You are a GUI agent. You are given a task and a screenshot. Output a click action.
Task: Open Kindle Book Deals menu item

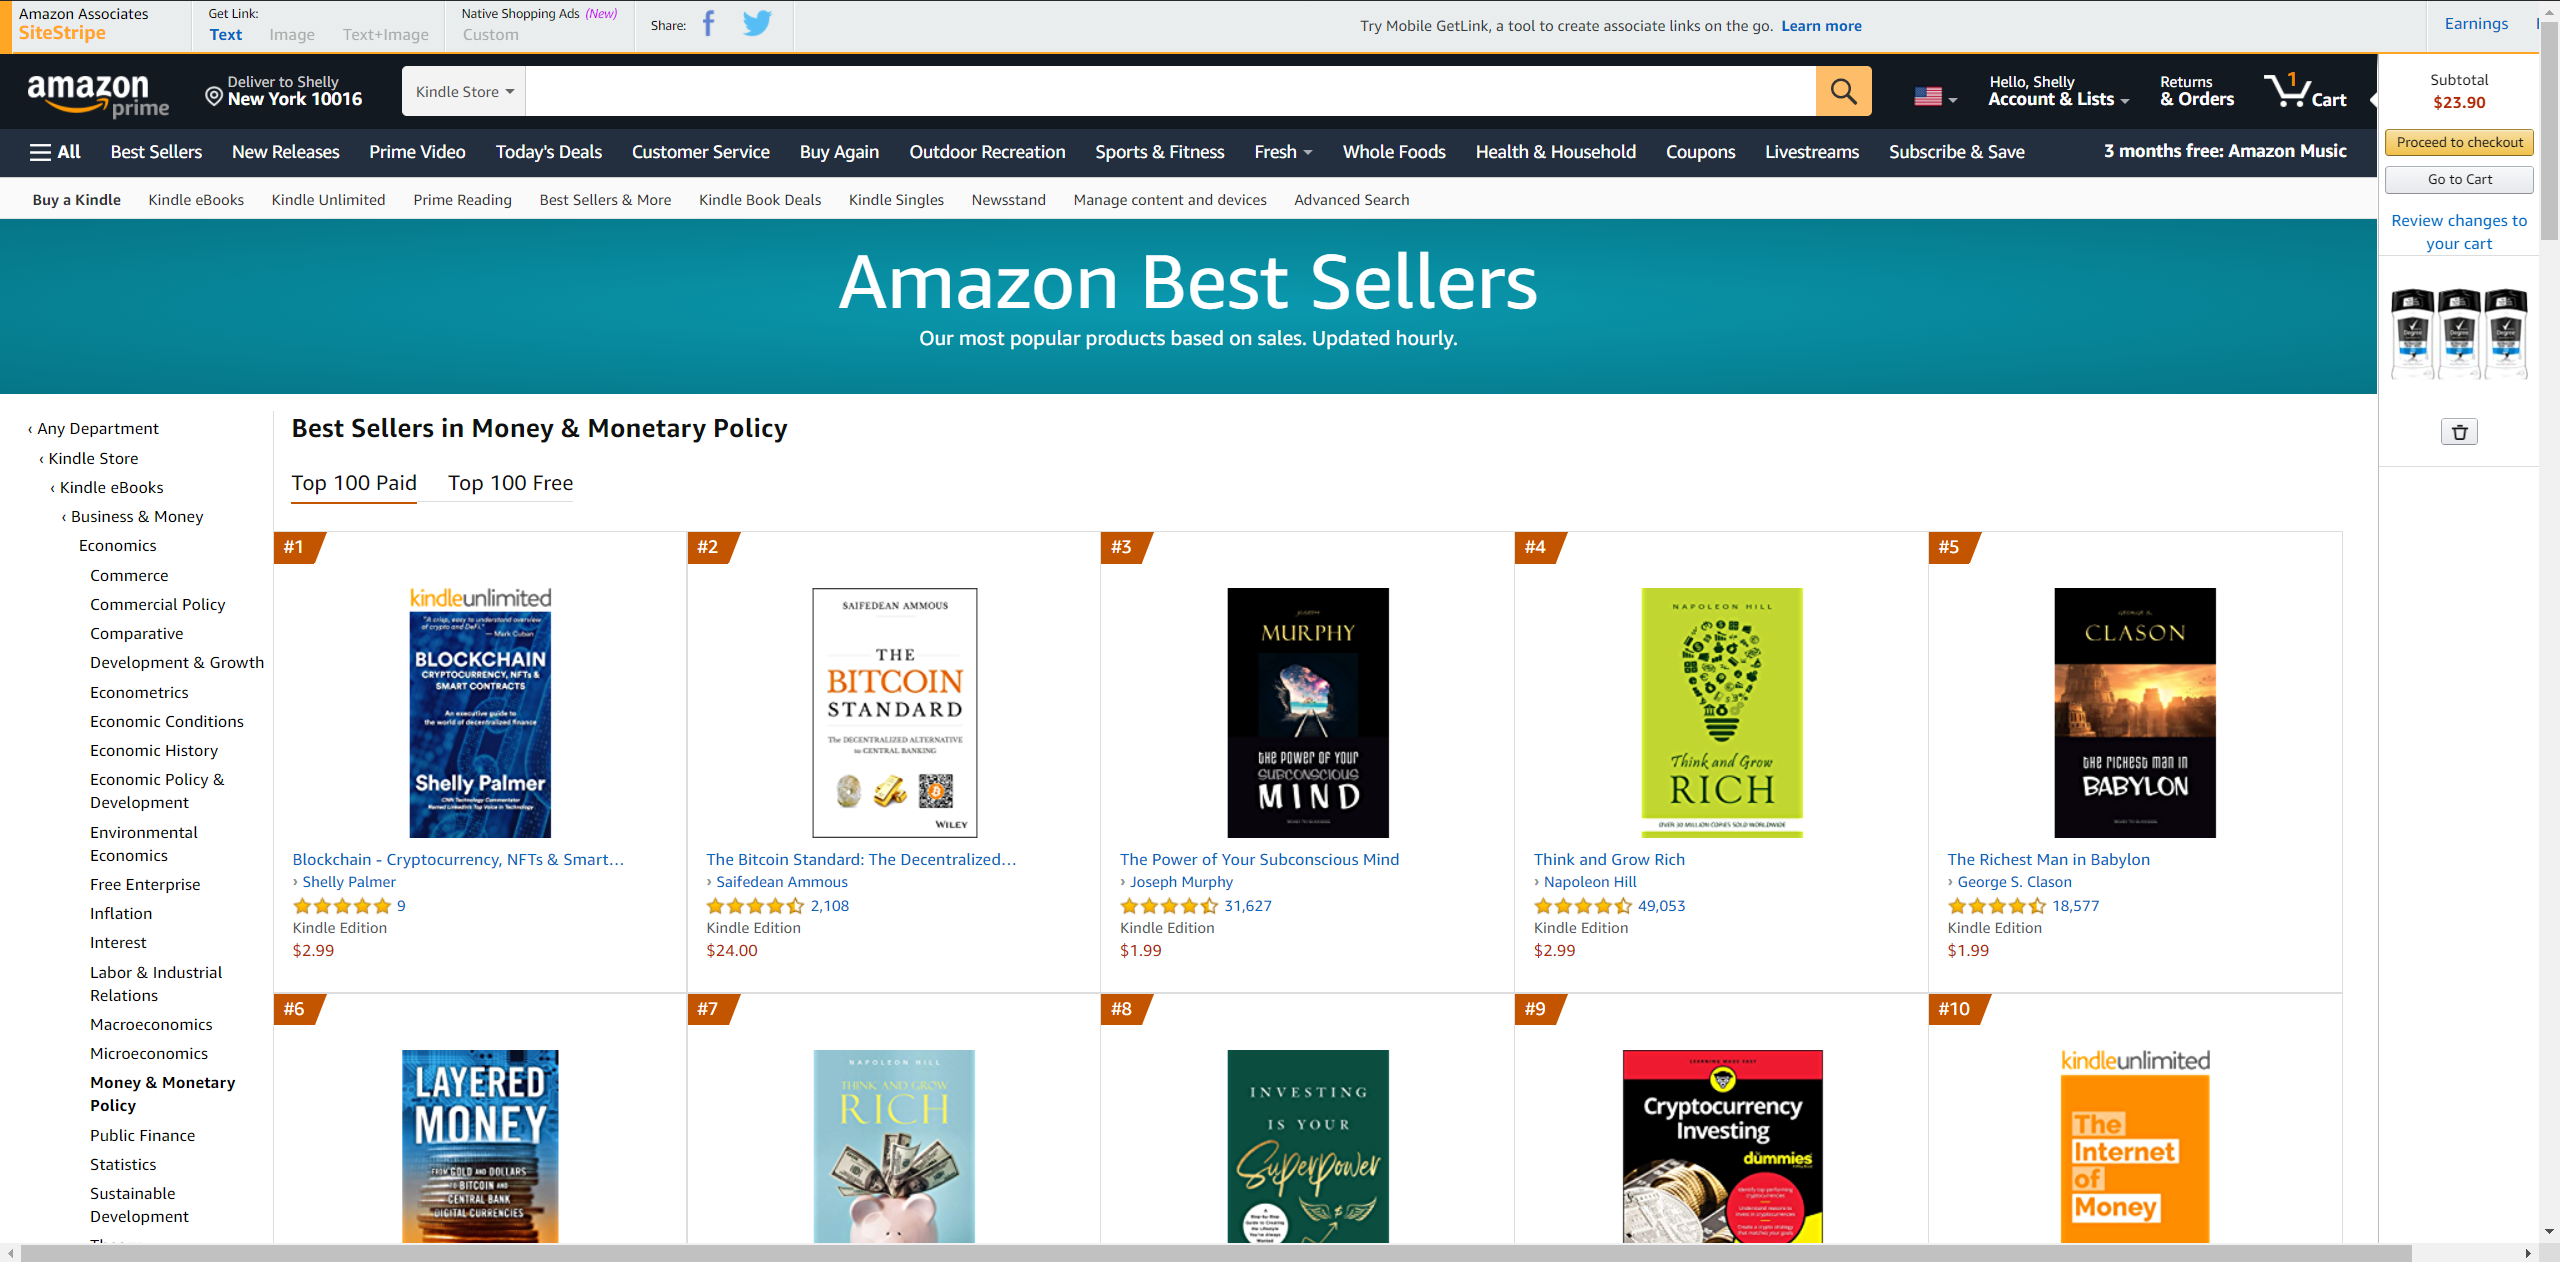point(760,200)
